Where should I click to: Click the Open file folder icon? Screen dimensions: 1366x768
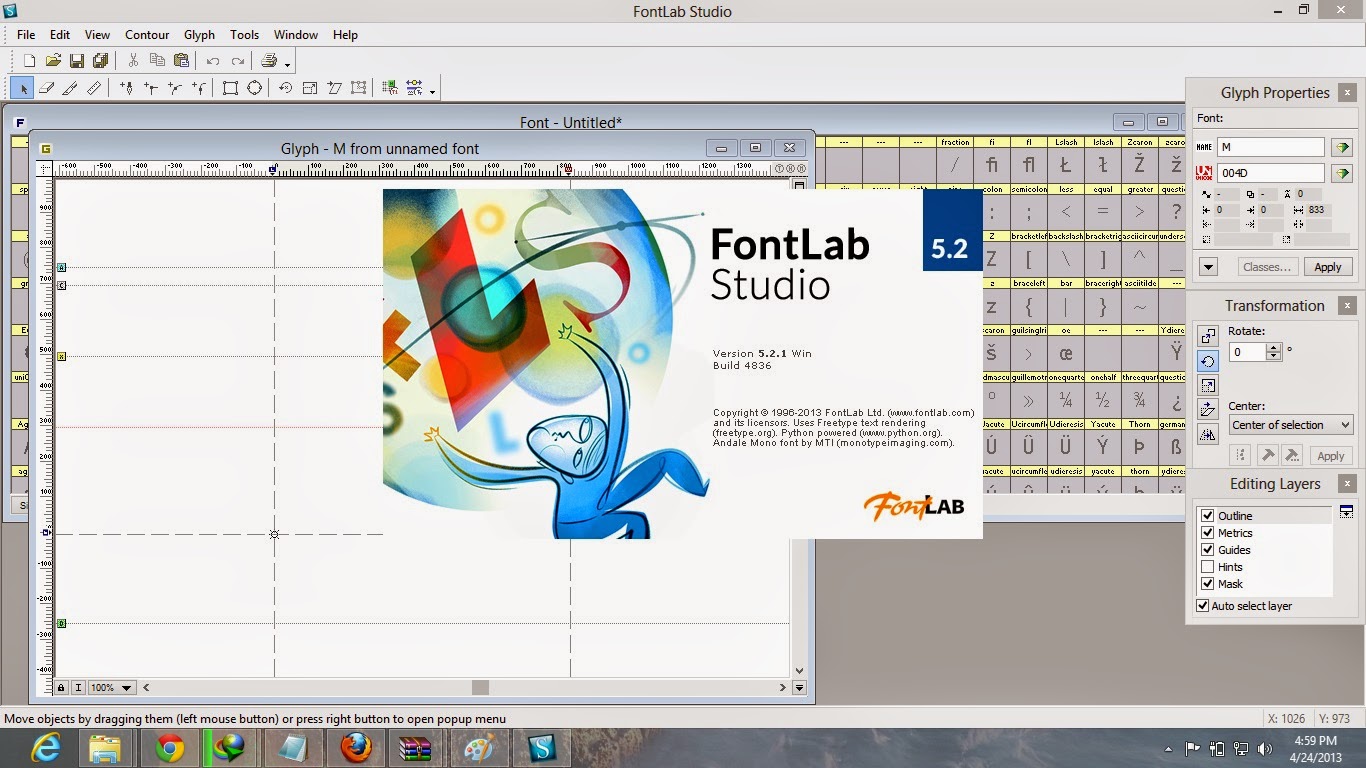54,61
